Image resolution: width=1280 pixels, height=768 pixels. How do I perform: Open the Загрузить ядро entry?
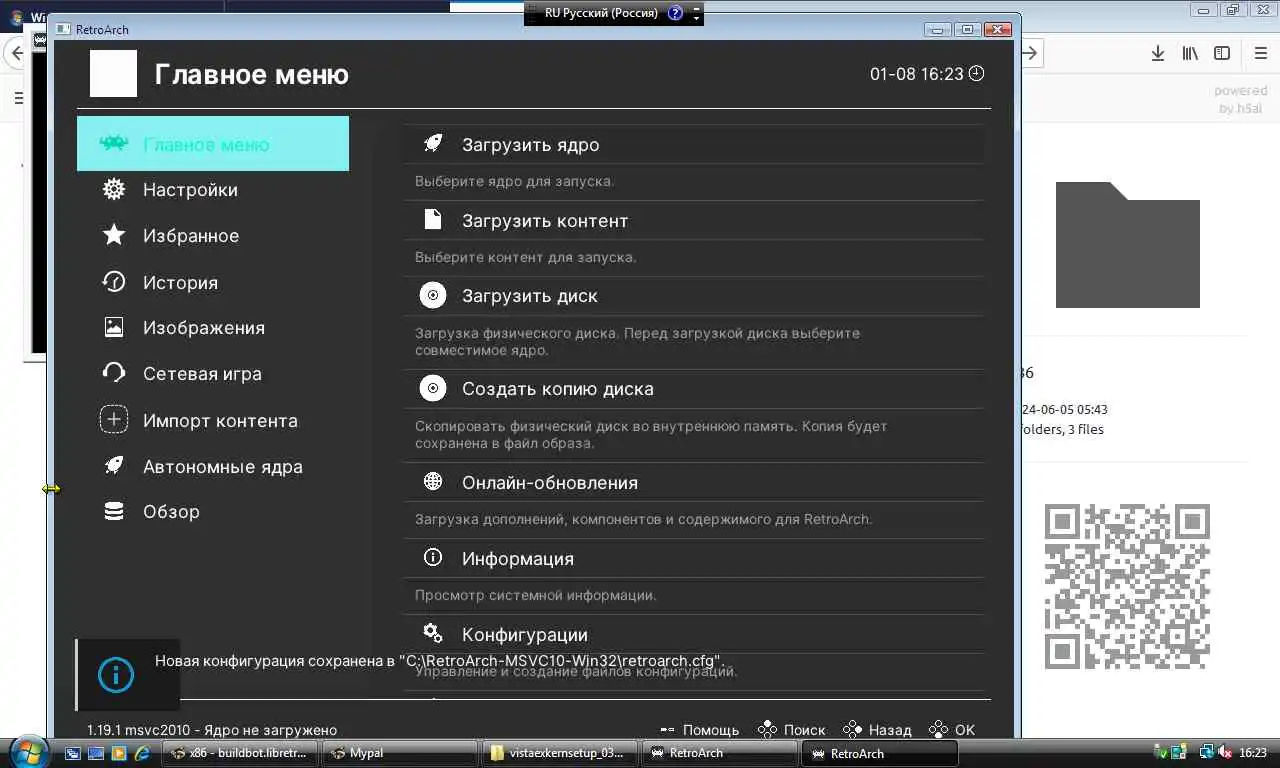(694, 144)
